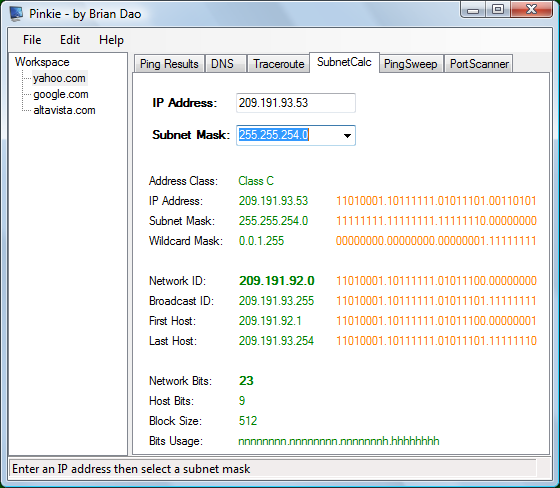Click the Broadcast ID value 209.191.93.255
The width and height of the screenshot is (560, 488).
[276, 301]
